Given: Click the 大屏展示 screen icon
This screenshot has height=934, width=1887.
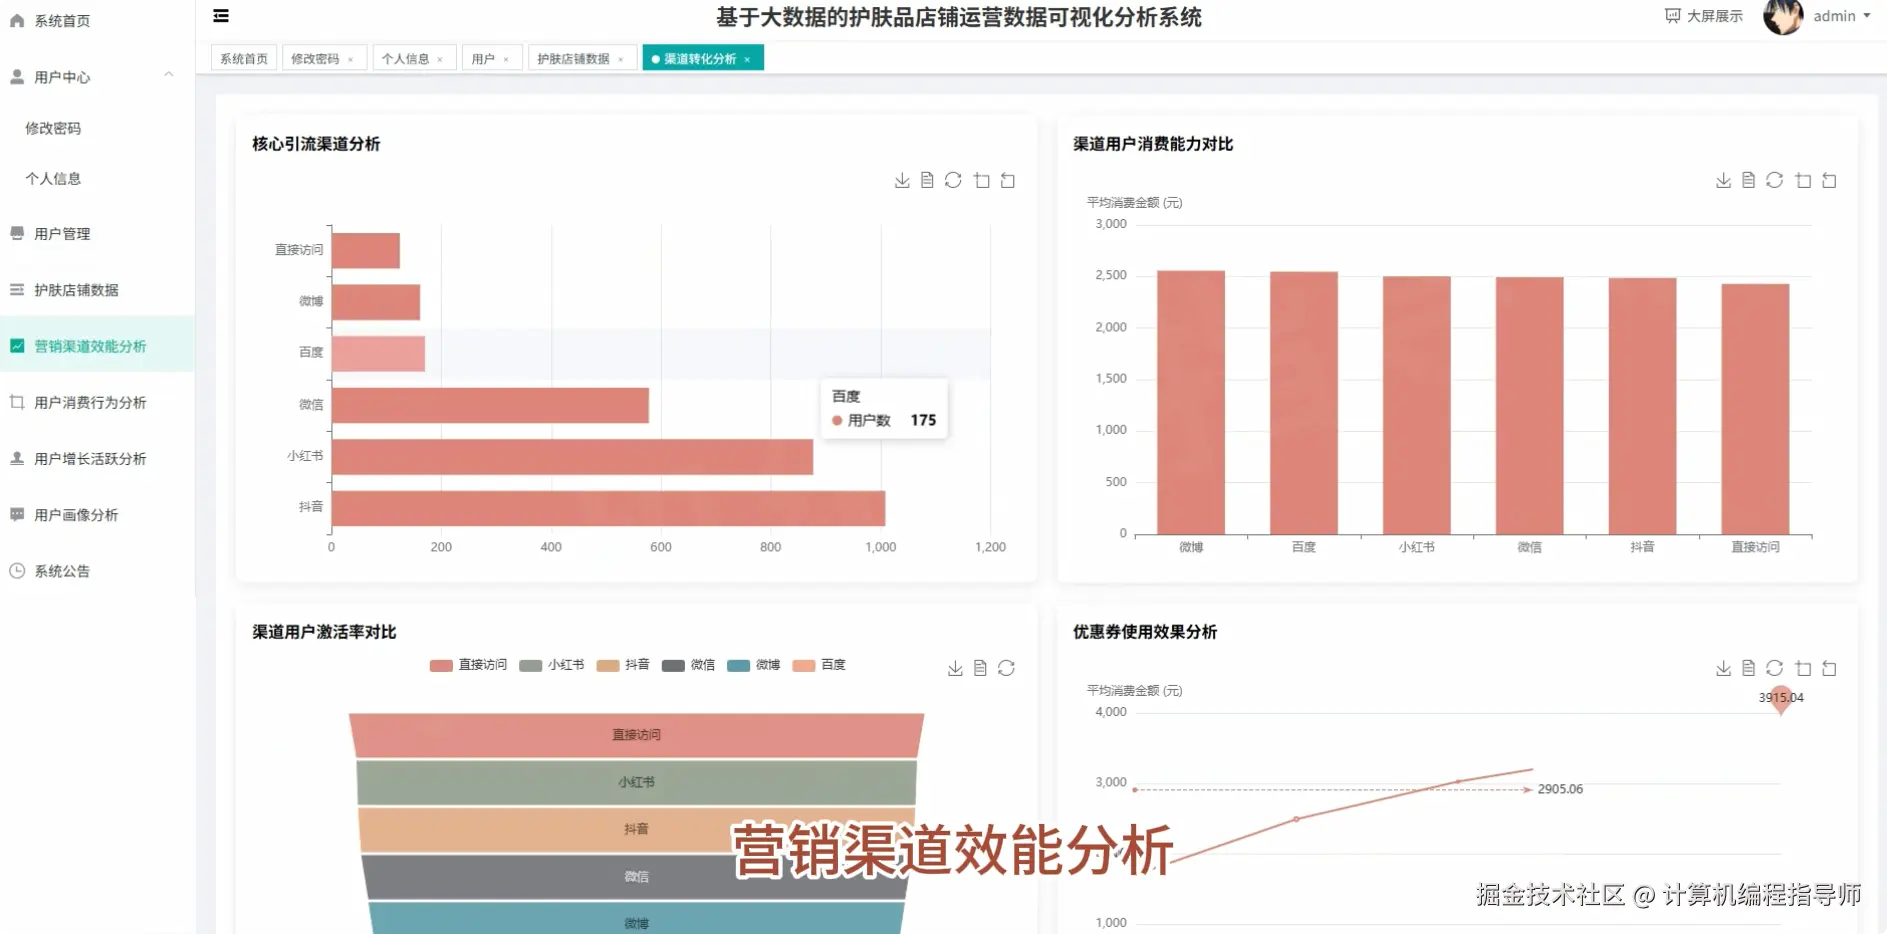Looking at the screenshot, I should pyautogui.click(x=1673, y=16).
